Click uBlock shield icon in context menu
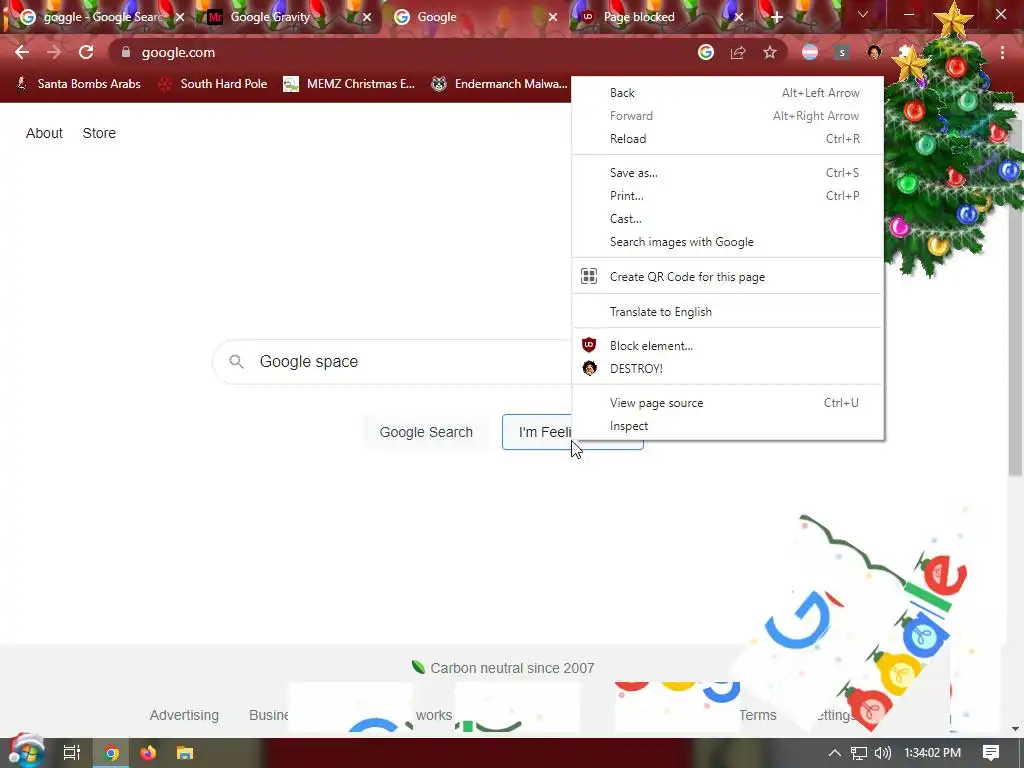This screenshot has height=768, width=1024. pyautogui.click(x=588, y=345)
